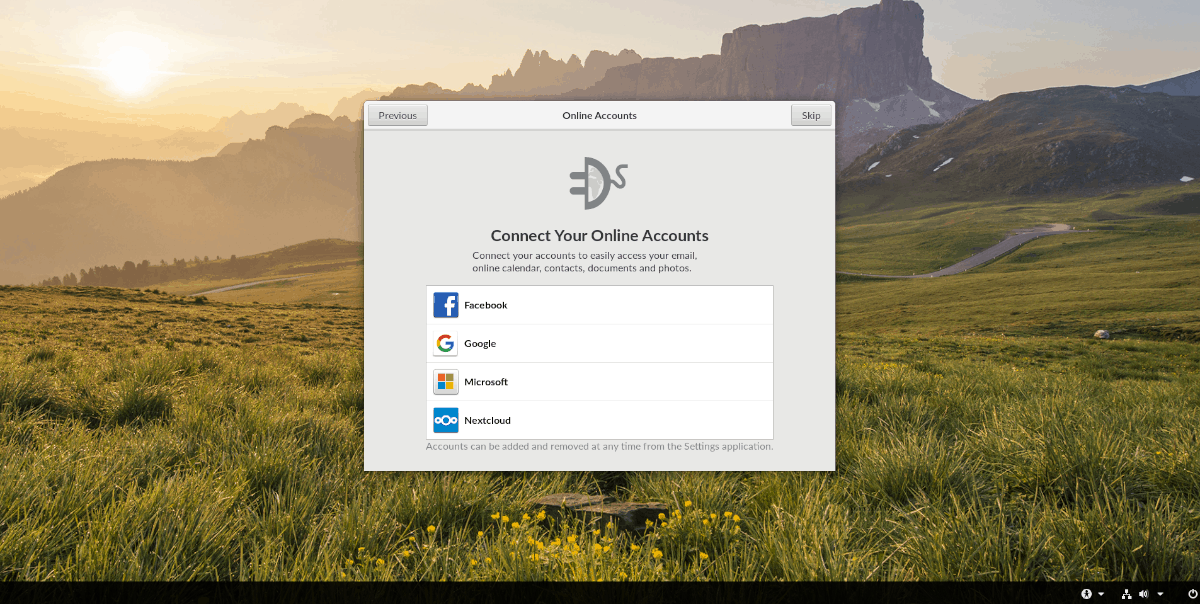The height and width of the screenshot is (604, 1200).
Task: Click the Nextcloud logo icon
Action: (x=446, y=420)
